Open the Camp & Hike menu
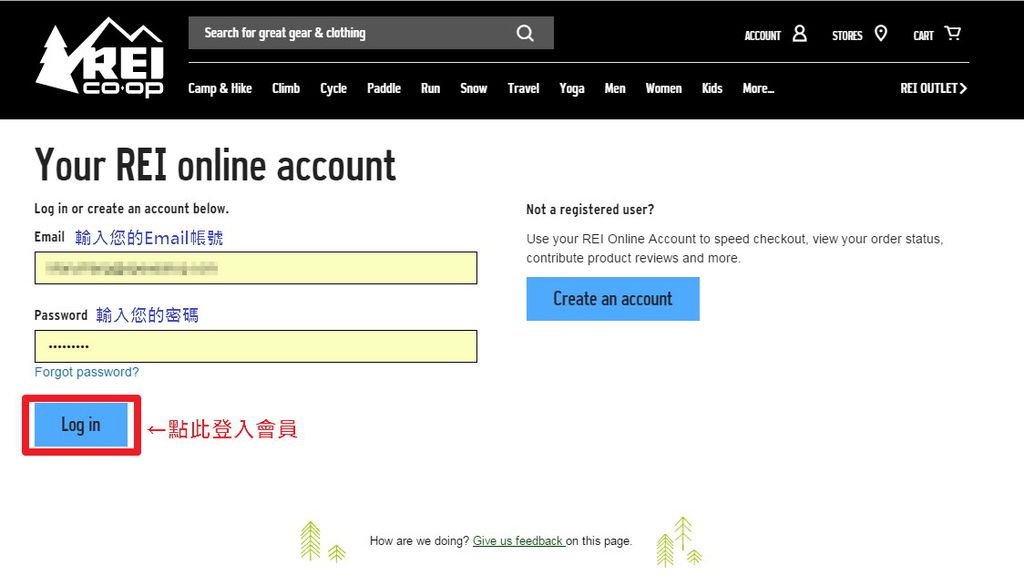 (x=220, y=88)
